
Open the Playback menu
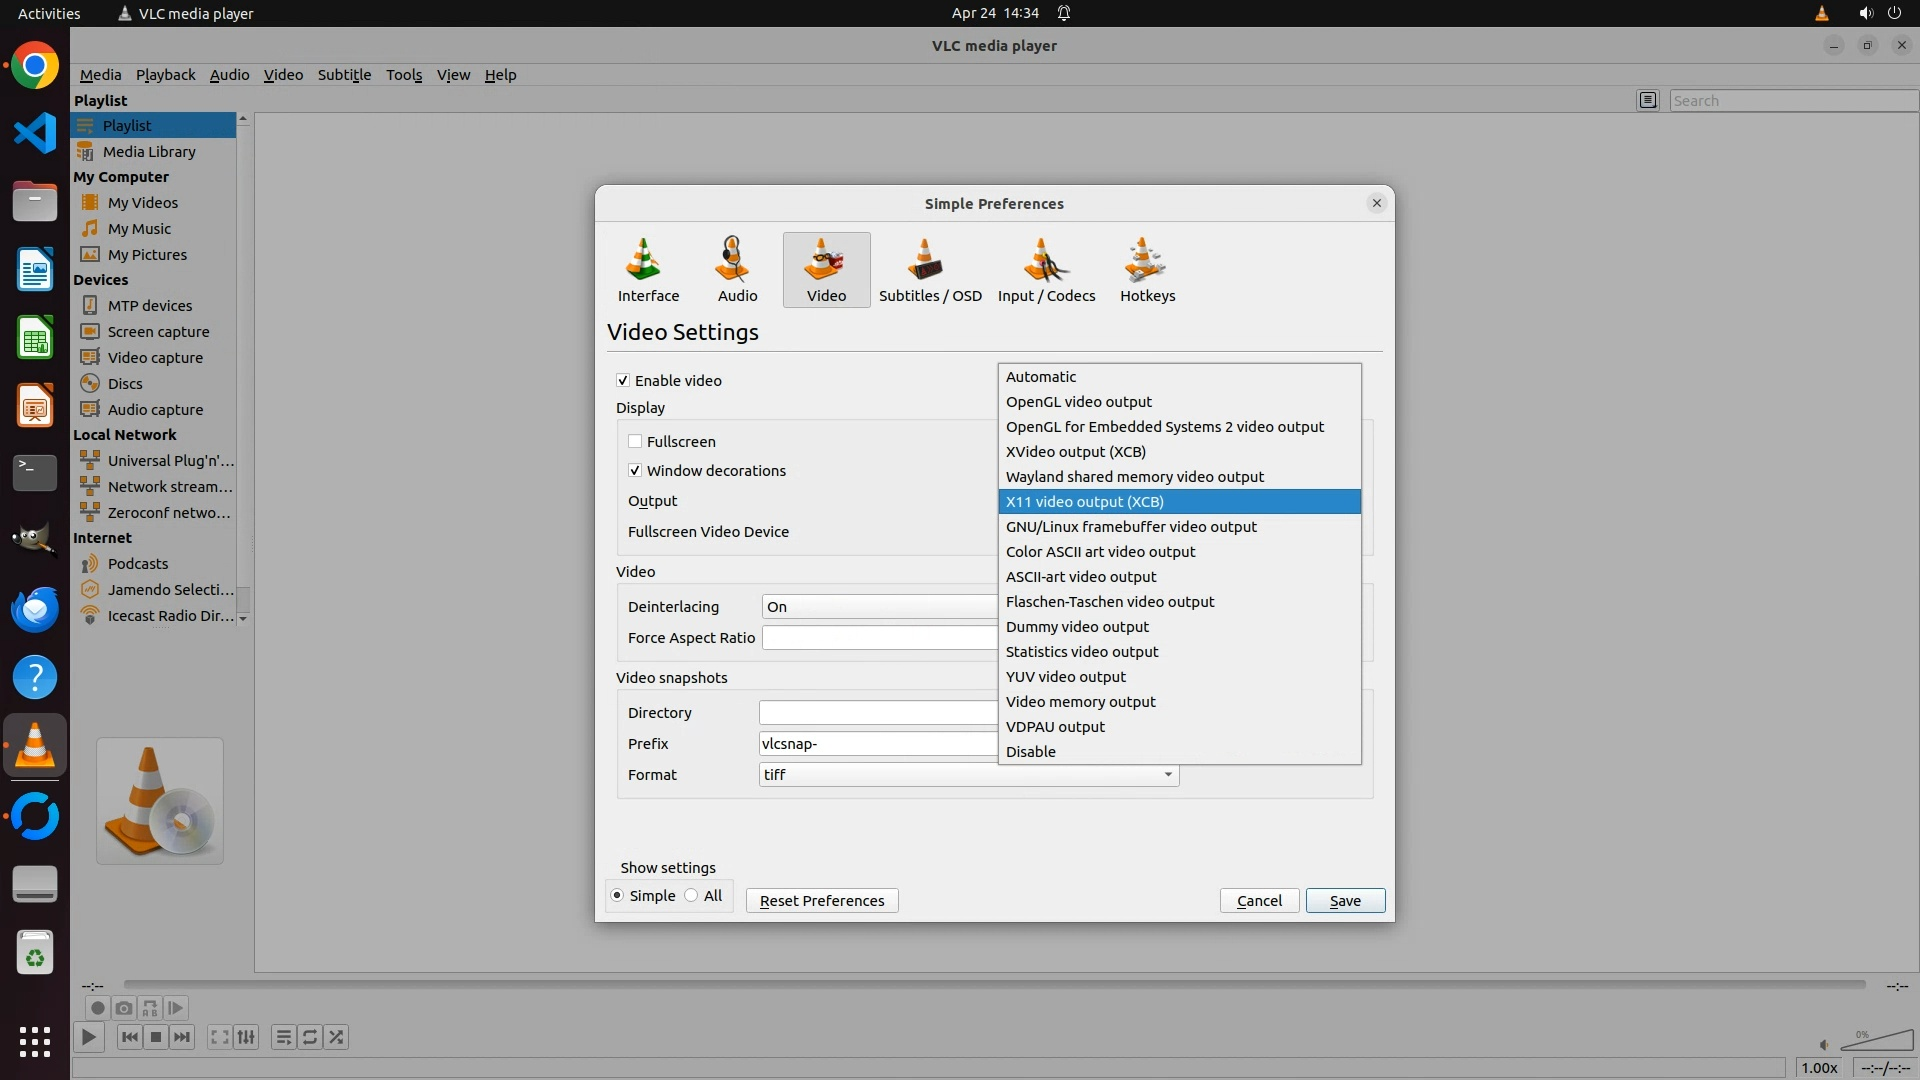(165, 75)
